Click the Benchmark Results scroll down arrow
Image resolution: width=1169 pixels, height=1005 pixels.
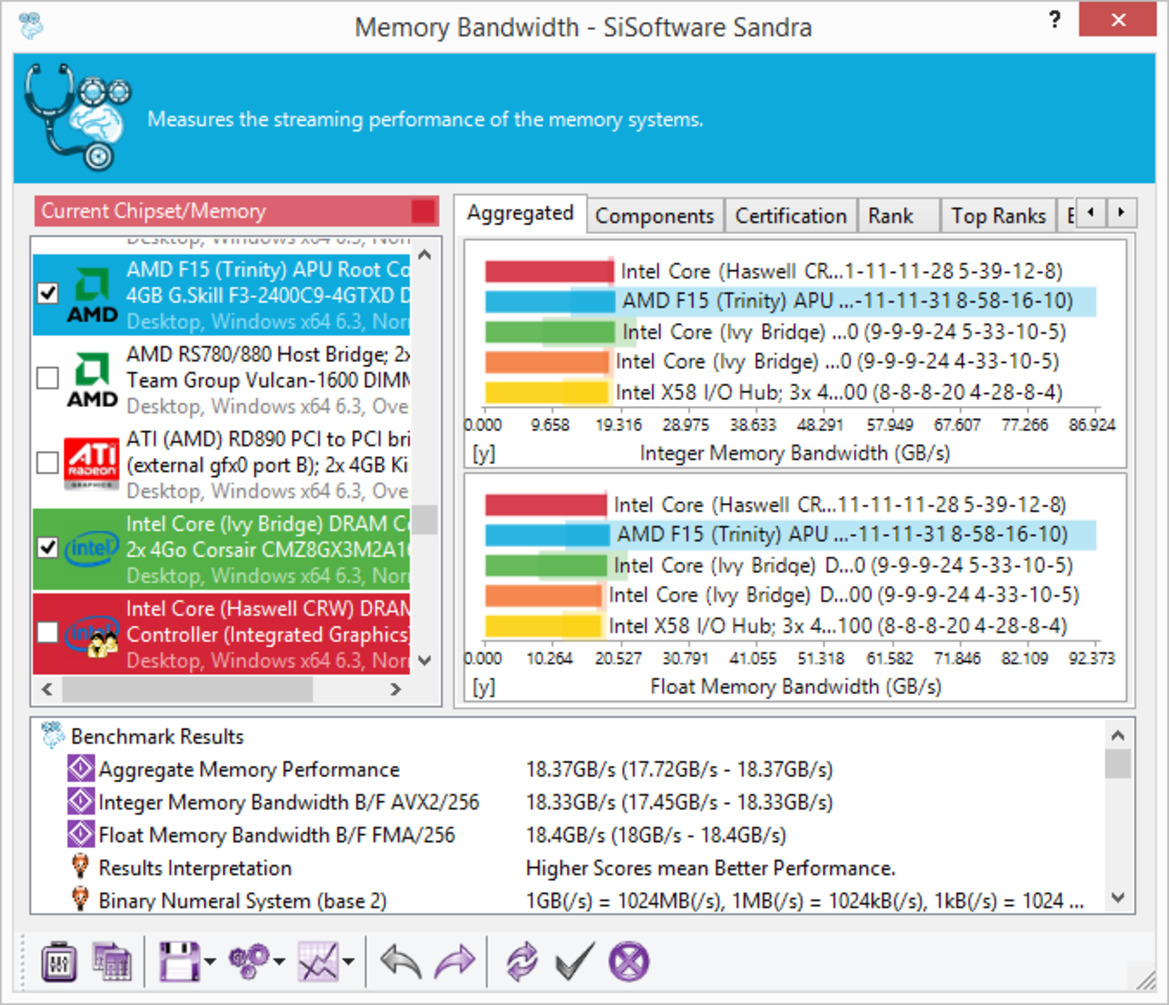point(1118,898)
